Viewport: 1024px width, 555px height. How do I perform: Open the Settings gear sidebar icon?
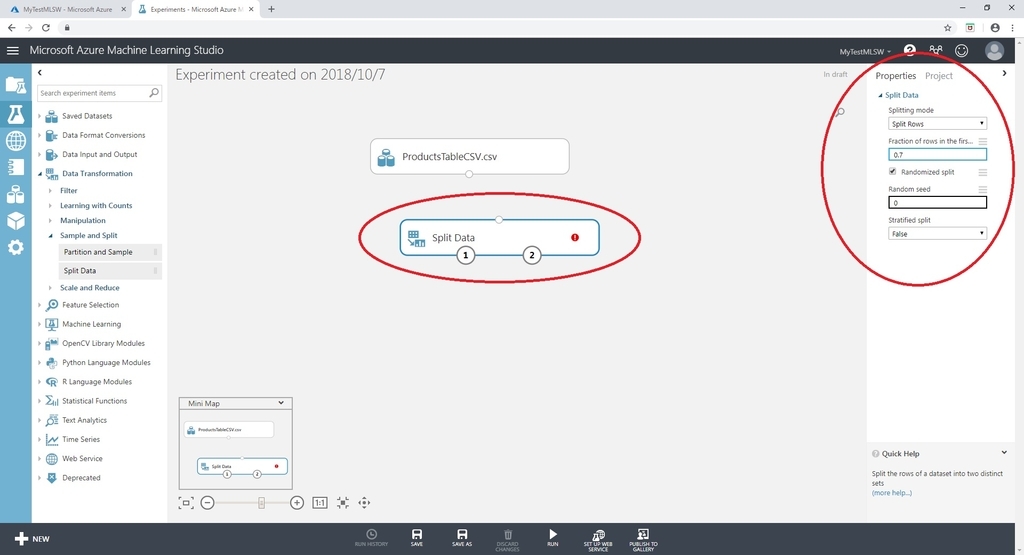pyautogui.click(x=16, y=247)
